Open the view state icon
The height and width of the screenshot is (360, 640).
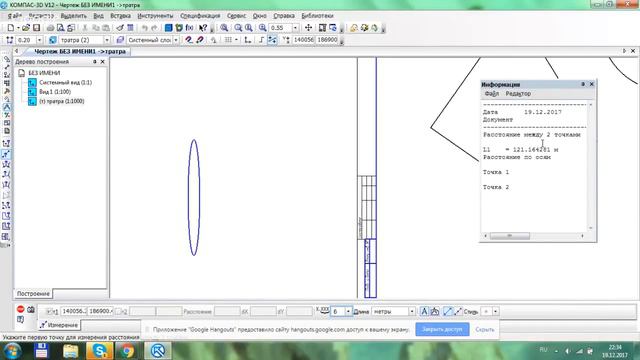[53, 40]
